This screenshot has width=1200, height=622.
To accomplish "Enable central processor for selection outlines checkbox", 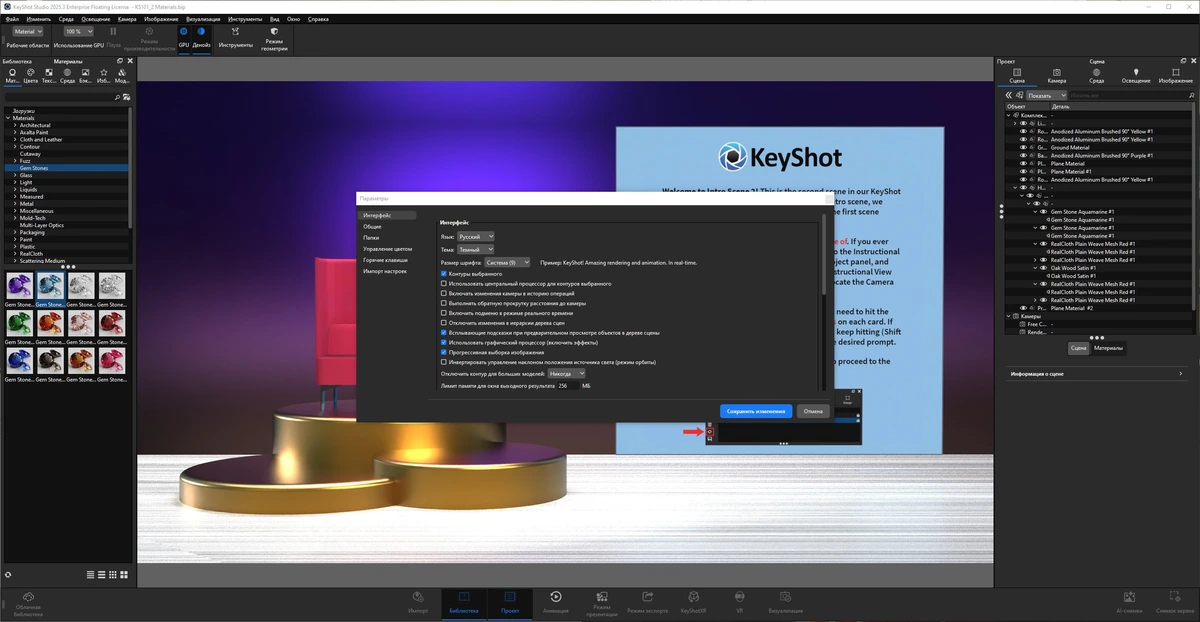I will [444, 283].
